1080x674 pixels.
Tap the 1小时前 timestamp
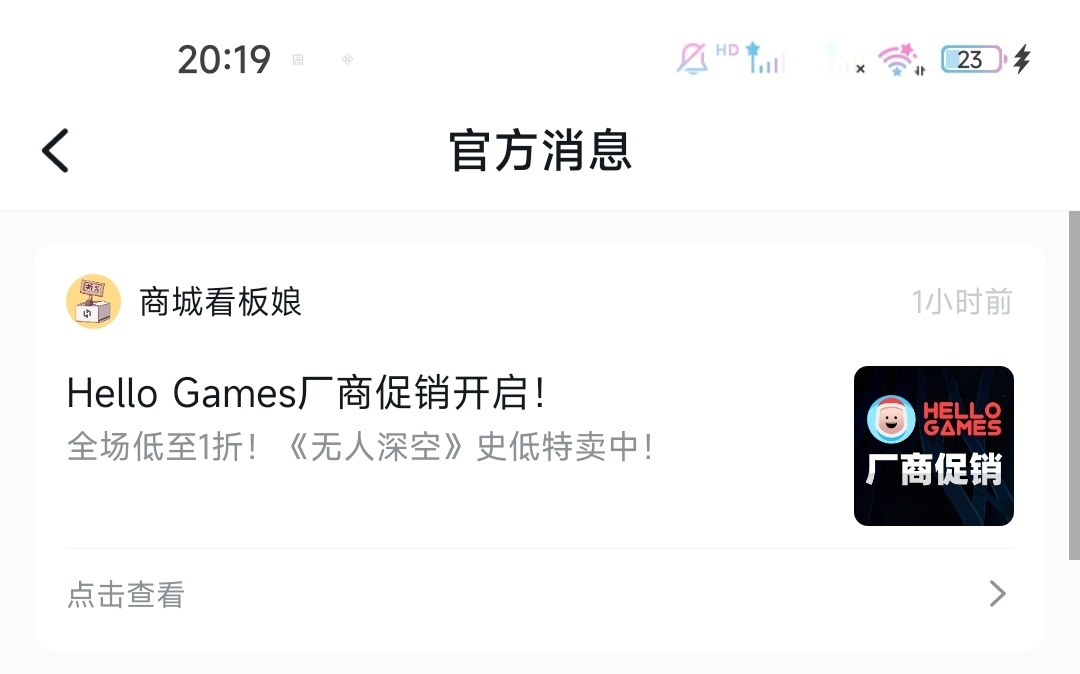point(962,302)
